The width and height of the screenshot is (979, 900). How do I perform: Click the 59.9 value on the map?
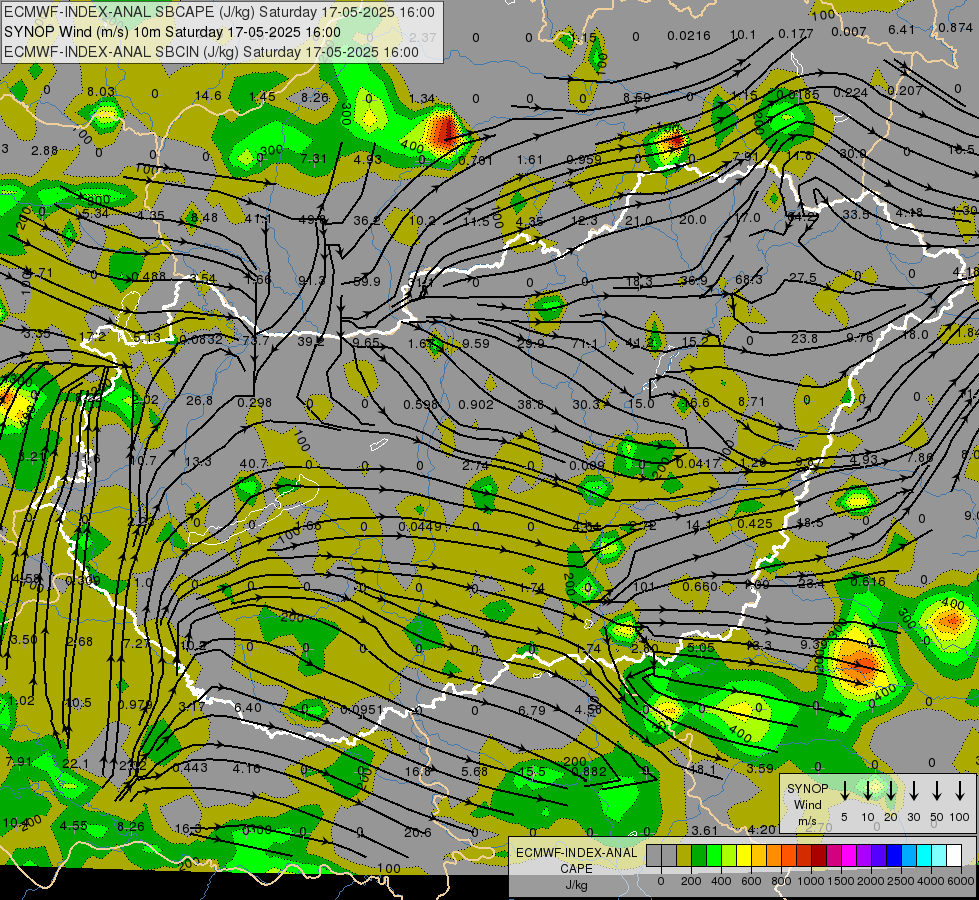click(x=367, y=282)
